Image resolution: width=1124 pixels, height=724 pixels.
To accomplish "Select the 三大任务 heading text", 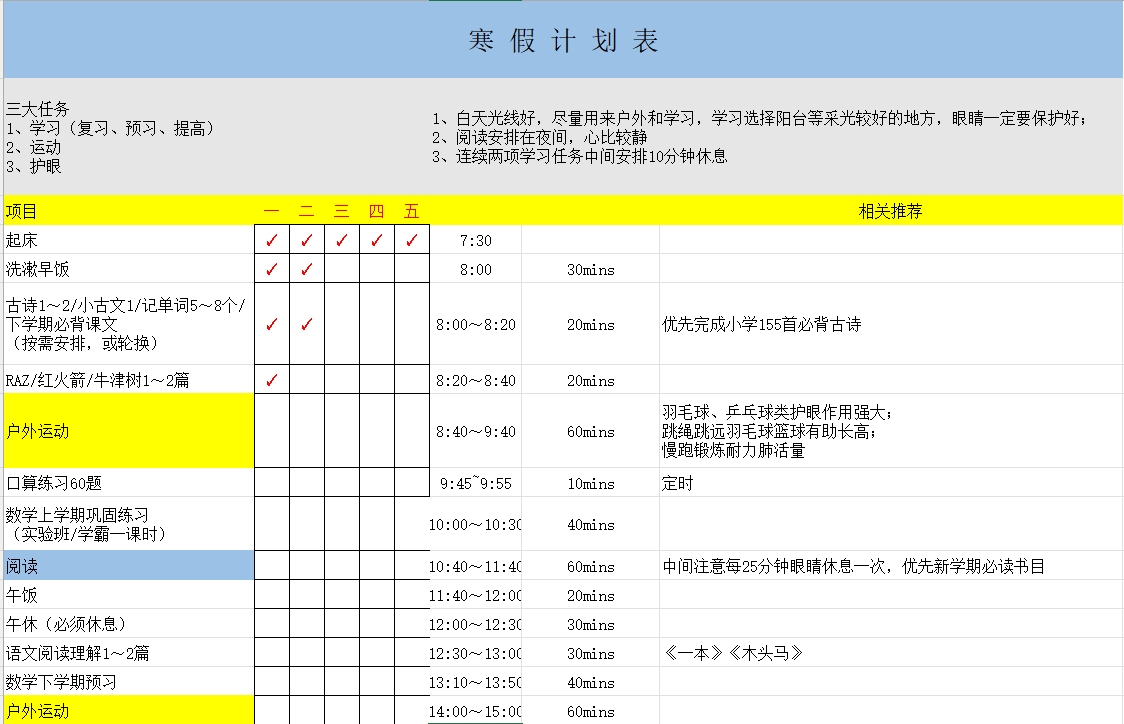I will [37, 109].
